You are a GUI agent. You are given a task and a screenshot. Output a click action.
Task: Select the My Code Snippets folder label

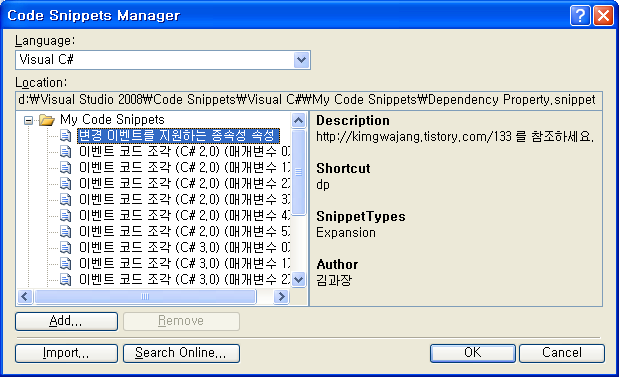pos(112,120)
